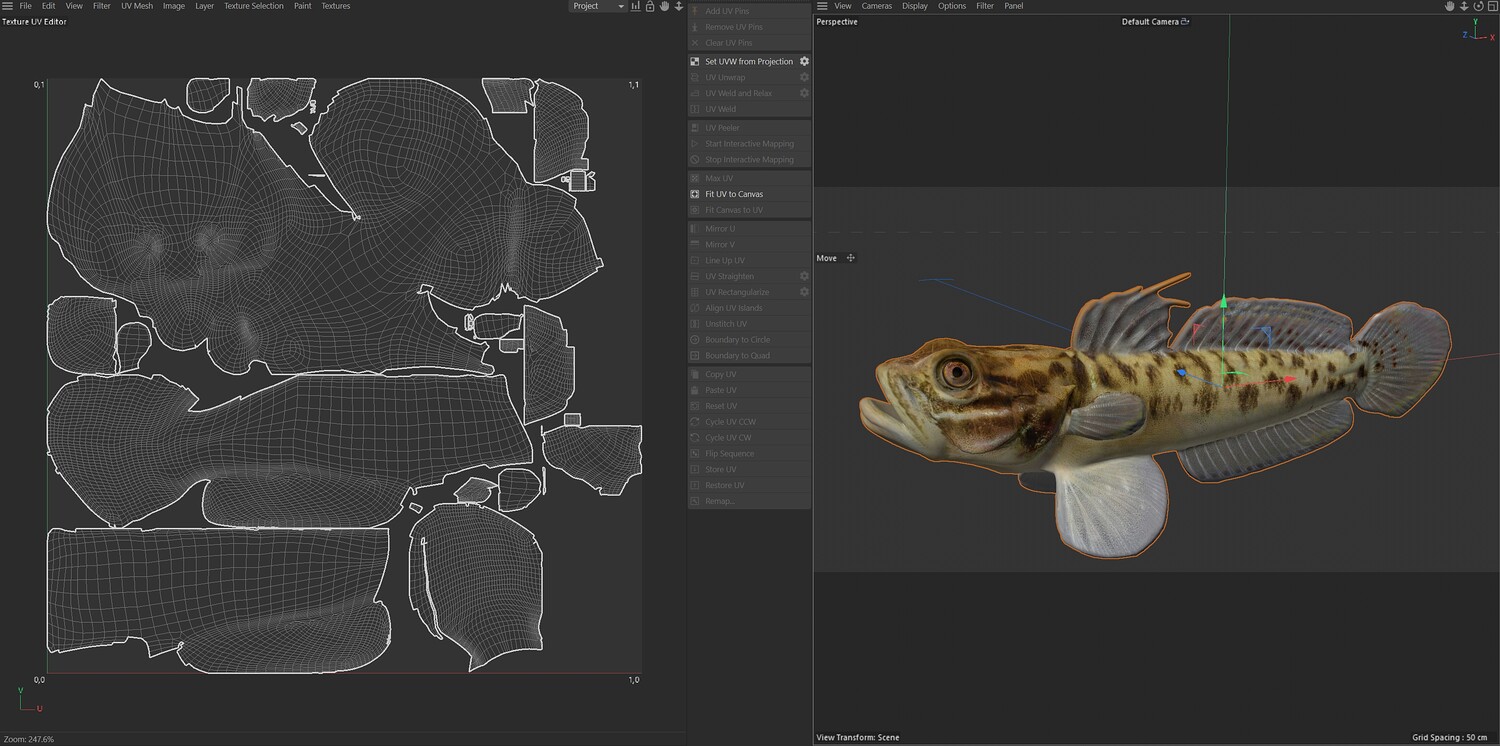This screenshot has height=746, width=1500.
Task: Click the green Y axis gizmo arrow
Action: 1224,302
